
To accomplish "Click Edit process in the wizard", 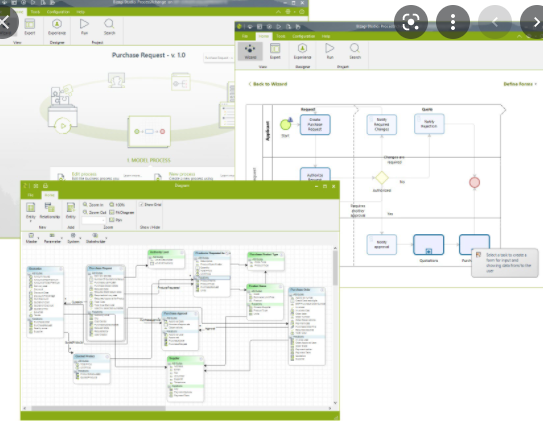I will 84,174.
